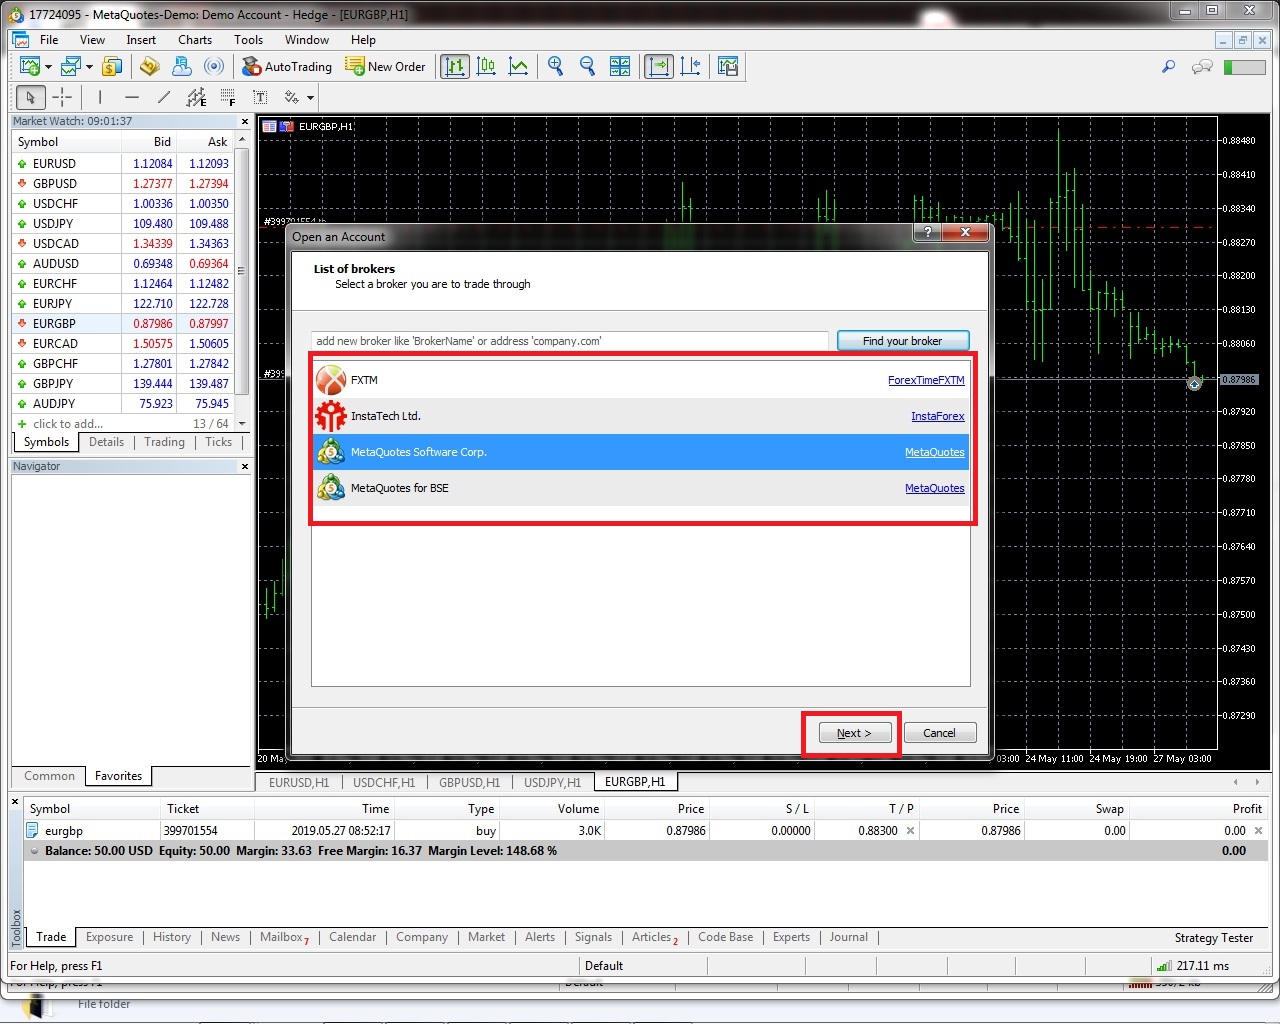Switch to Favorites tab in Navigator
The height and width of the screenshot is (1024, 1280).
118,776
